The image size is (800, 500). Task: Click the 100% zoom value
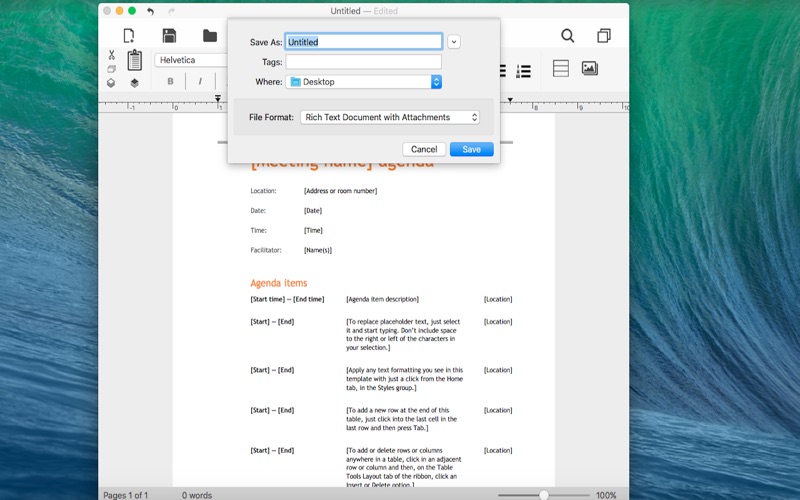pos(606,495)
